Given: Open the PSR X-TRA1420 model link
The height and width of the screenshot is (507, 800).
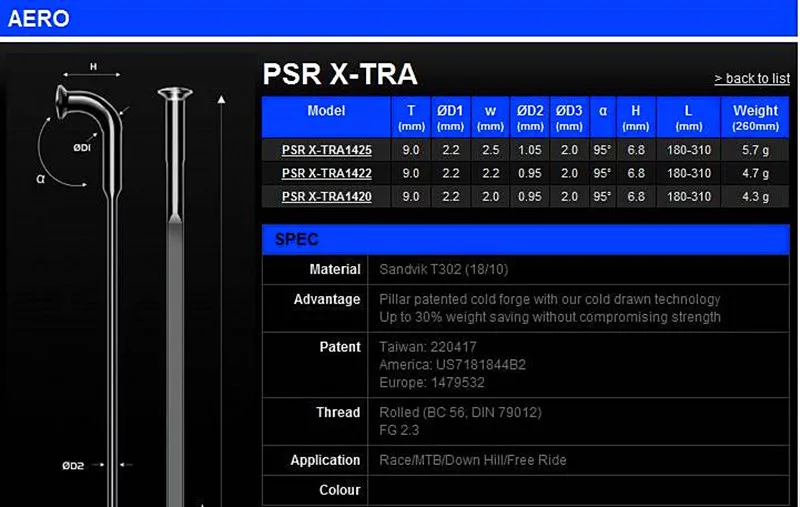Looking at the screenshot, I should (327, 196).
